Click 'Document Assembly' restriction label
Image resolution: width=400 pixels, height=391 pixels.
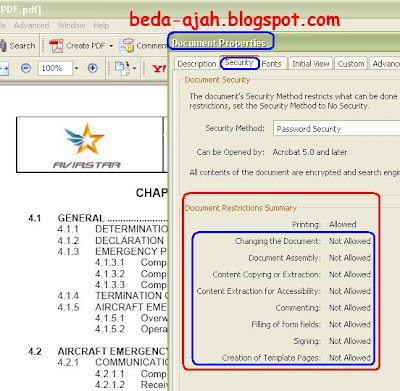[x=285, y=258]
